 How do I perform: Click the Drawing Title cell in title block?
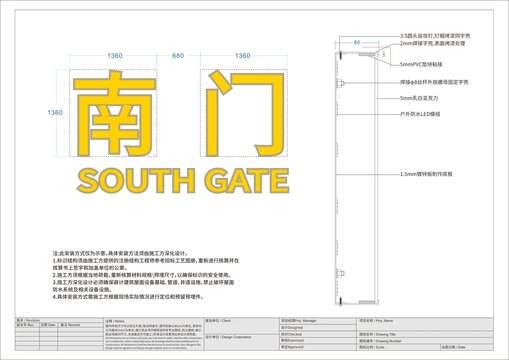coord(425,334)
